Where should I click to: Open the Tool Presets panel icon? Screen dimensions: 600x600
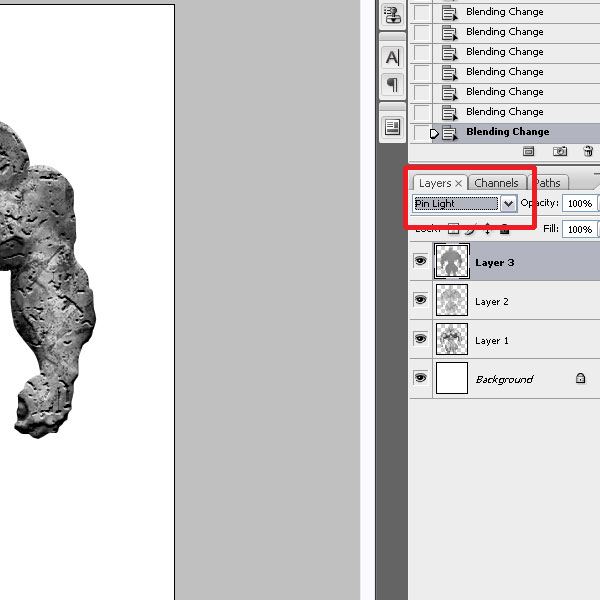[393, 15]
